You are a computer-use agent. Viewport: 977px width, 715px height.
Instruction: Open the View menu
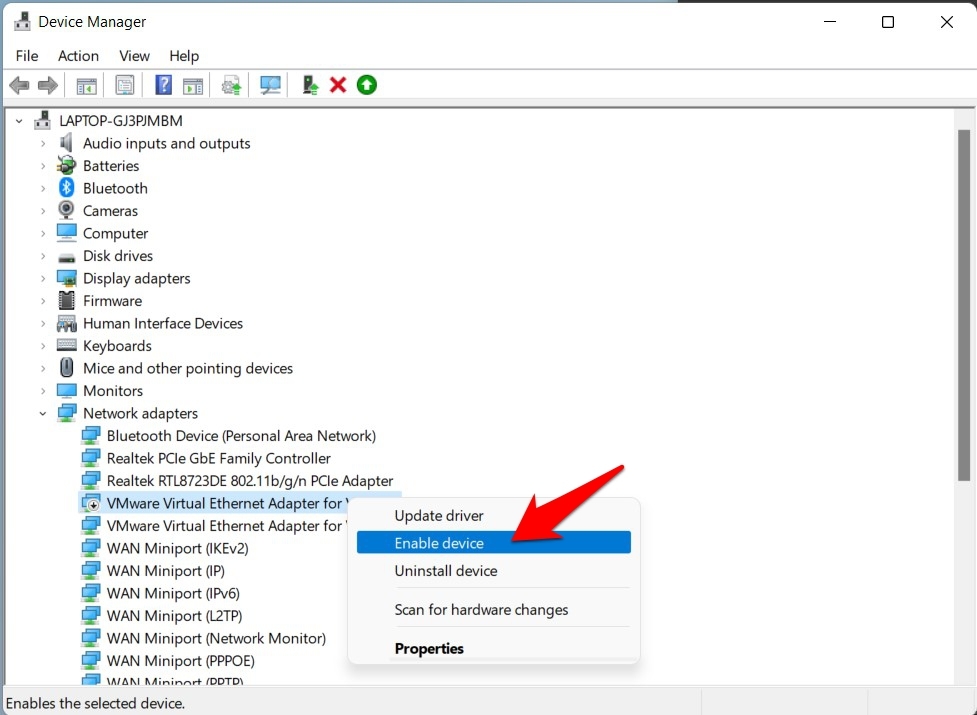pyautogui.click(x=134, y=56)
